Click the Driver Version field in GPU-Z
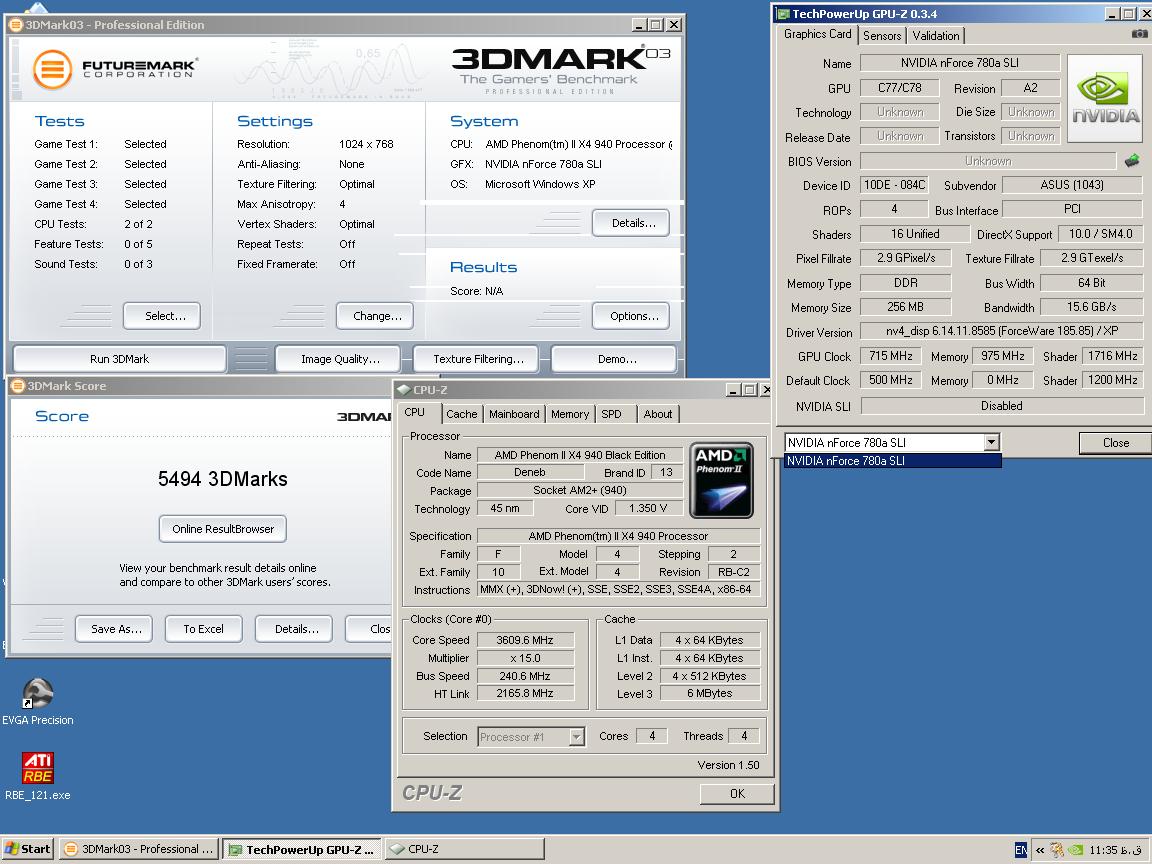 1001,331
